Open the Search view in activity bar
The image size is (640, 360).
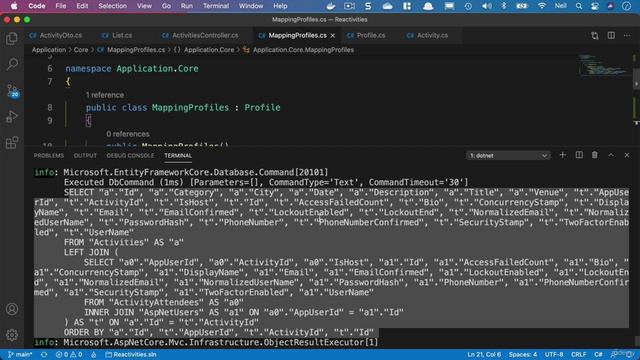(x=12, y=64)
